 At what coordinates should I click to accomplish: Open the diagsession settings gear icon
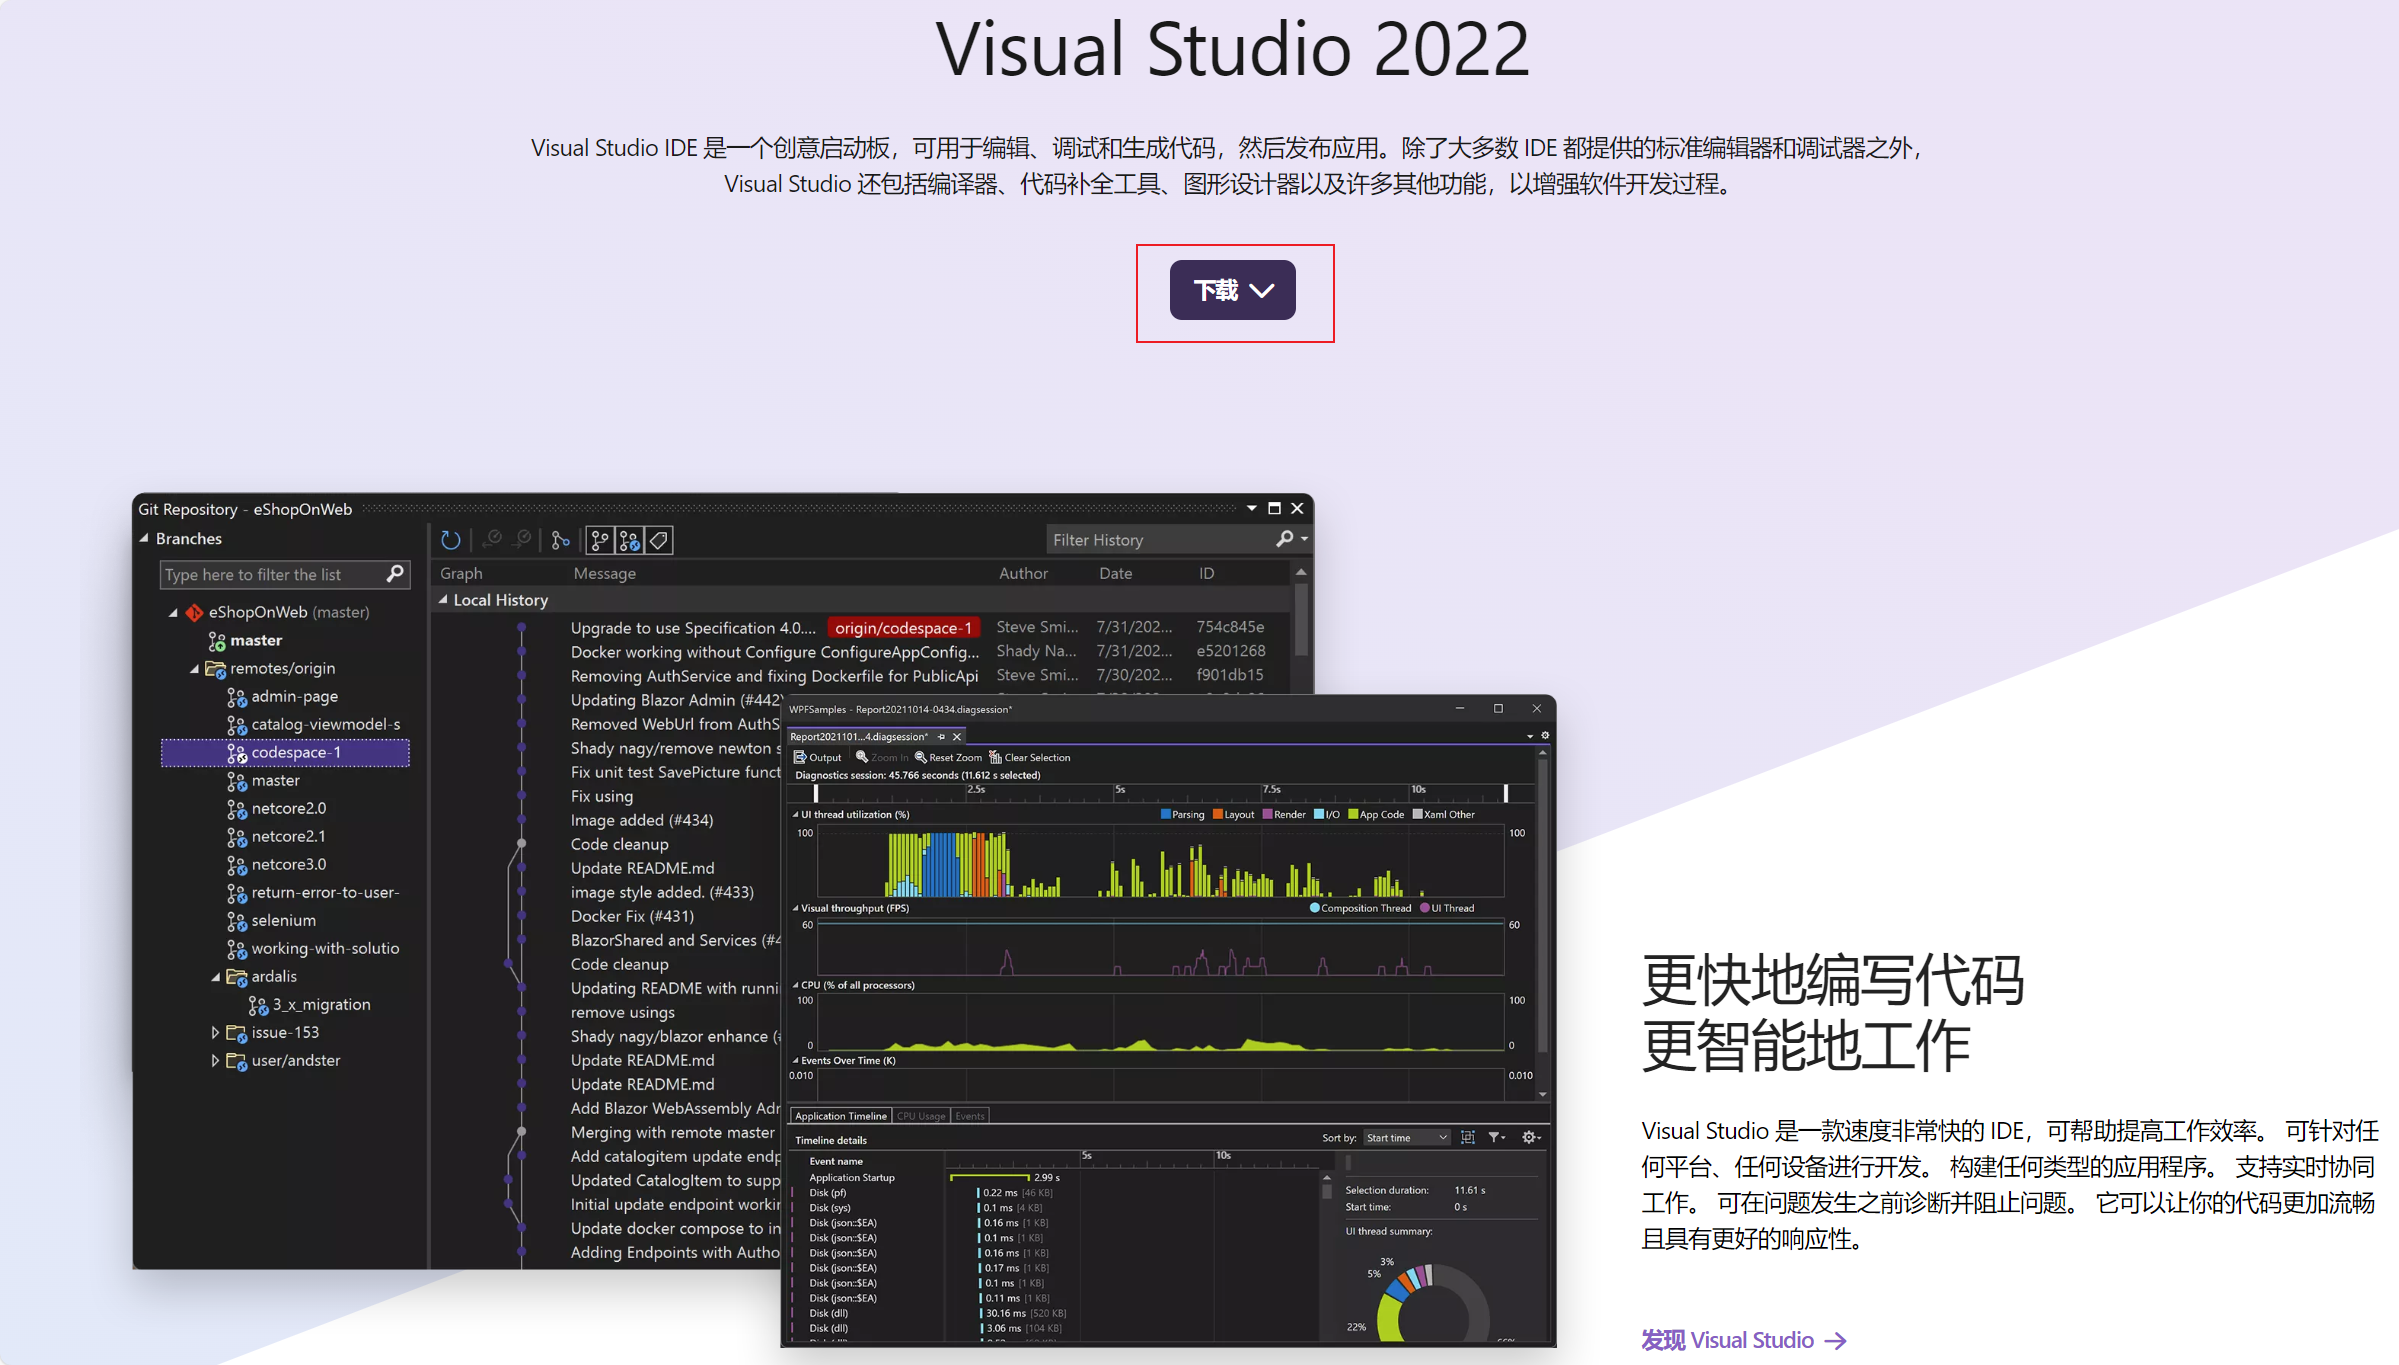tap(1545, 735)
